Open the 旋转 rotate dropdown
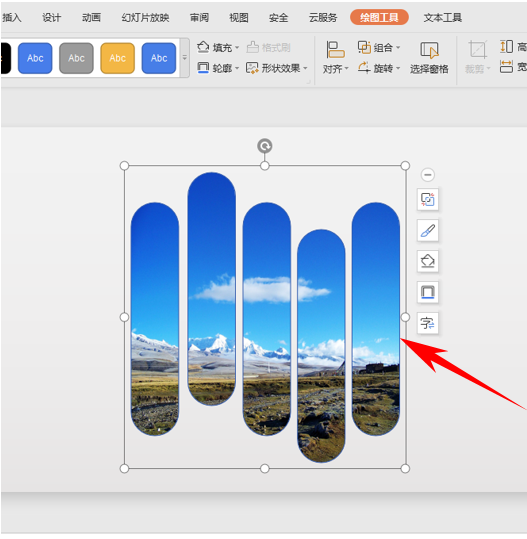Viewport: 527px width, 539px height. click(x=379, y=68)
